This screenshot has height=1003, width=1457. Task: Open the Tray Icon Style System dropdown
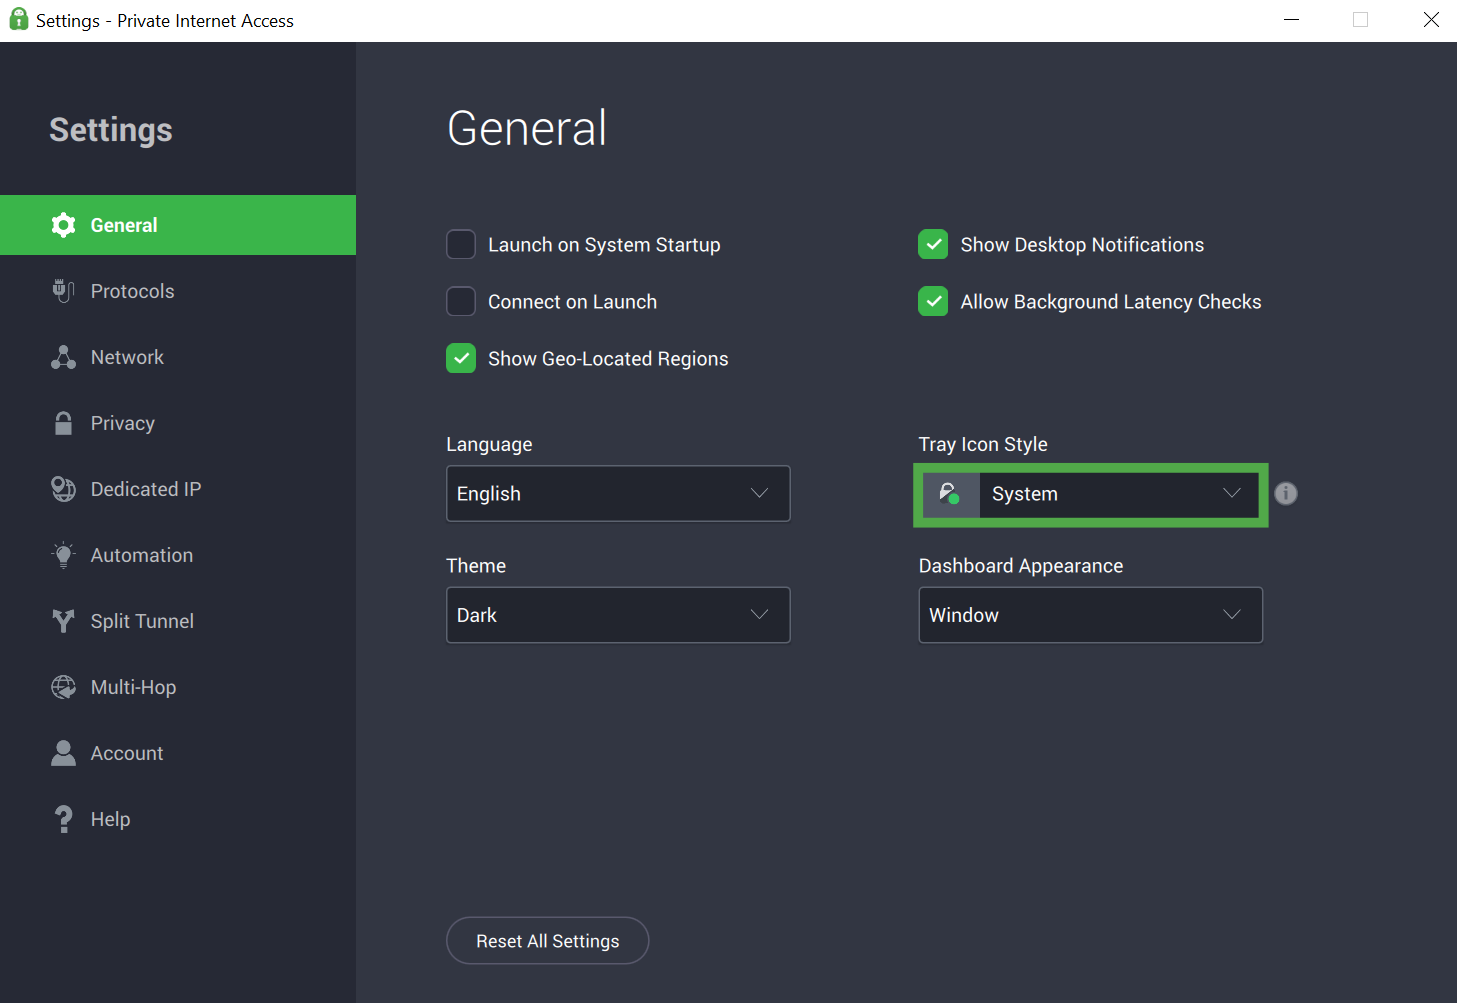[1091, 494]
